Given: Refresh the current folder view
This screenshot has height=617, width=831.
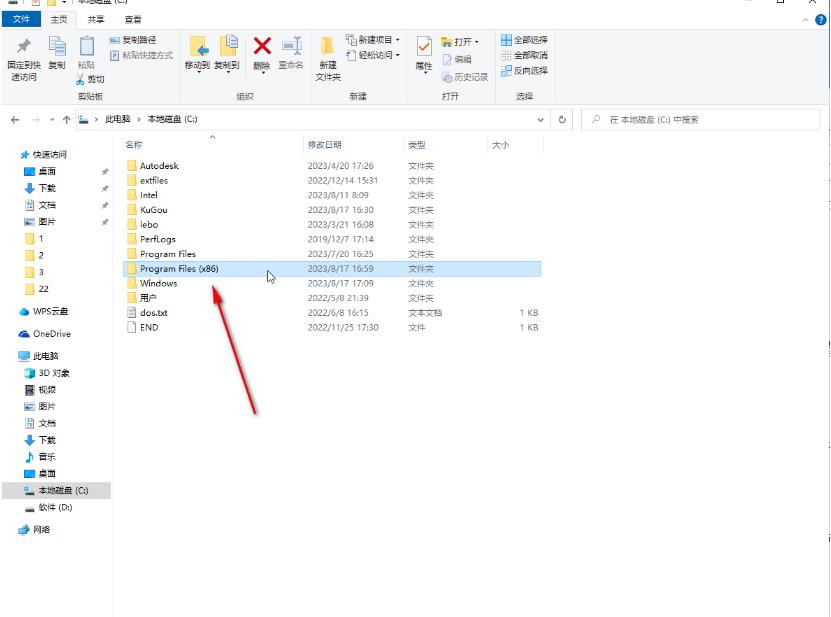Looking at the screenshot, I should pos(562,120).
